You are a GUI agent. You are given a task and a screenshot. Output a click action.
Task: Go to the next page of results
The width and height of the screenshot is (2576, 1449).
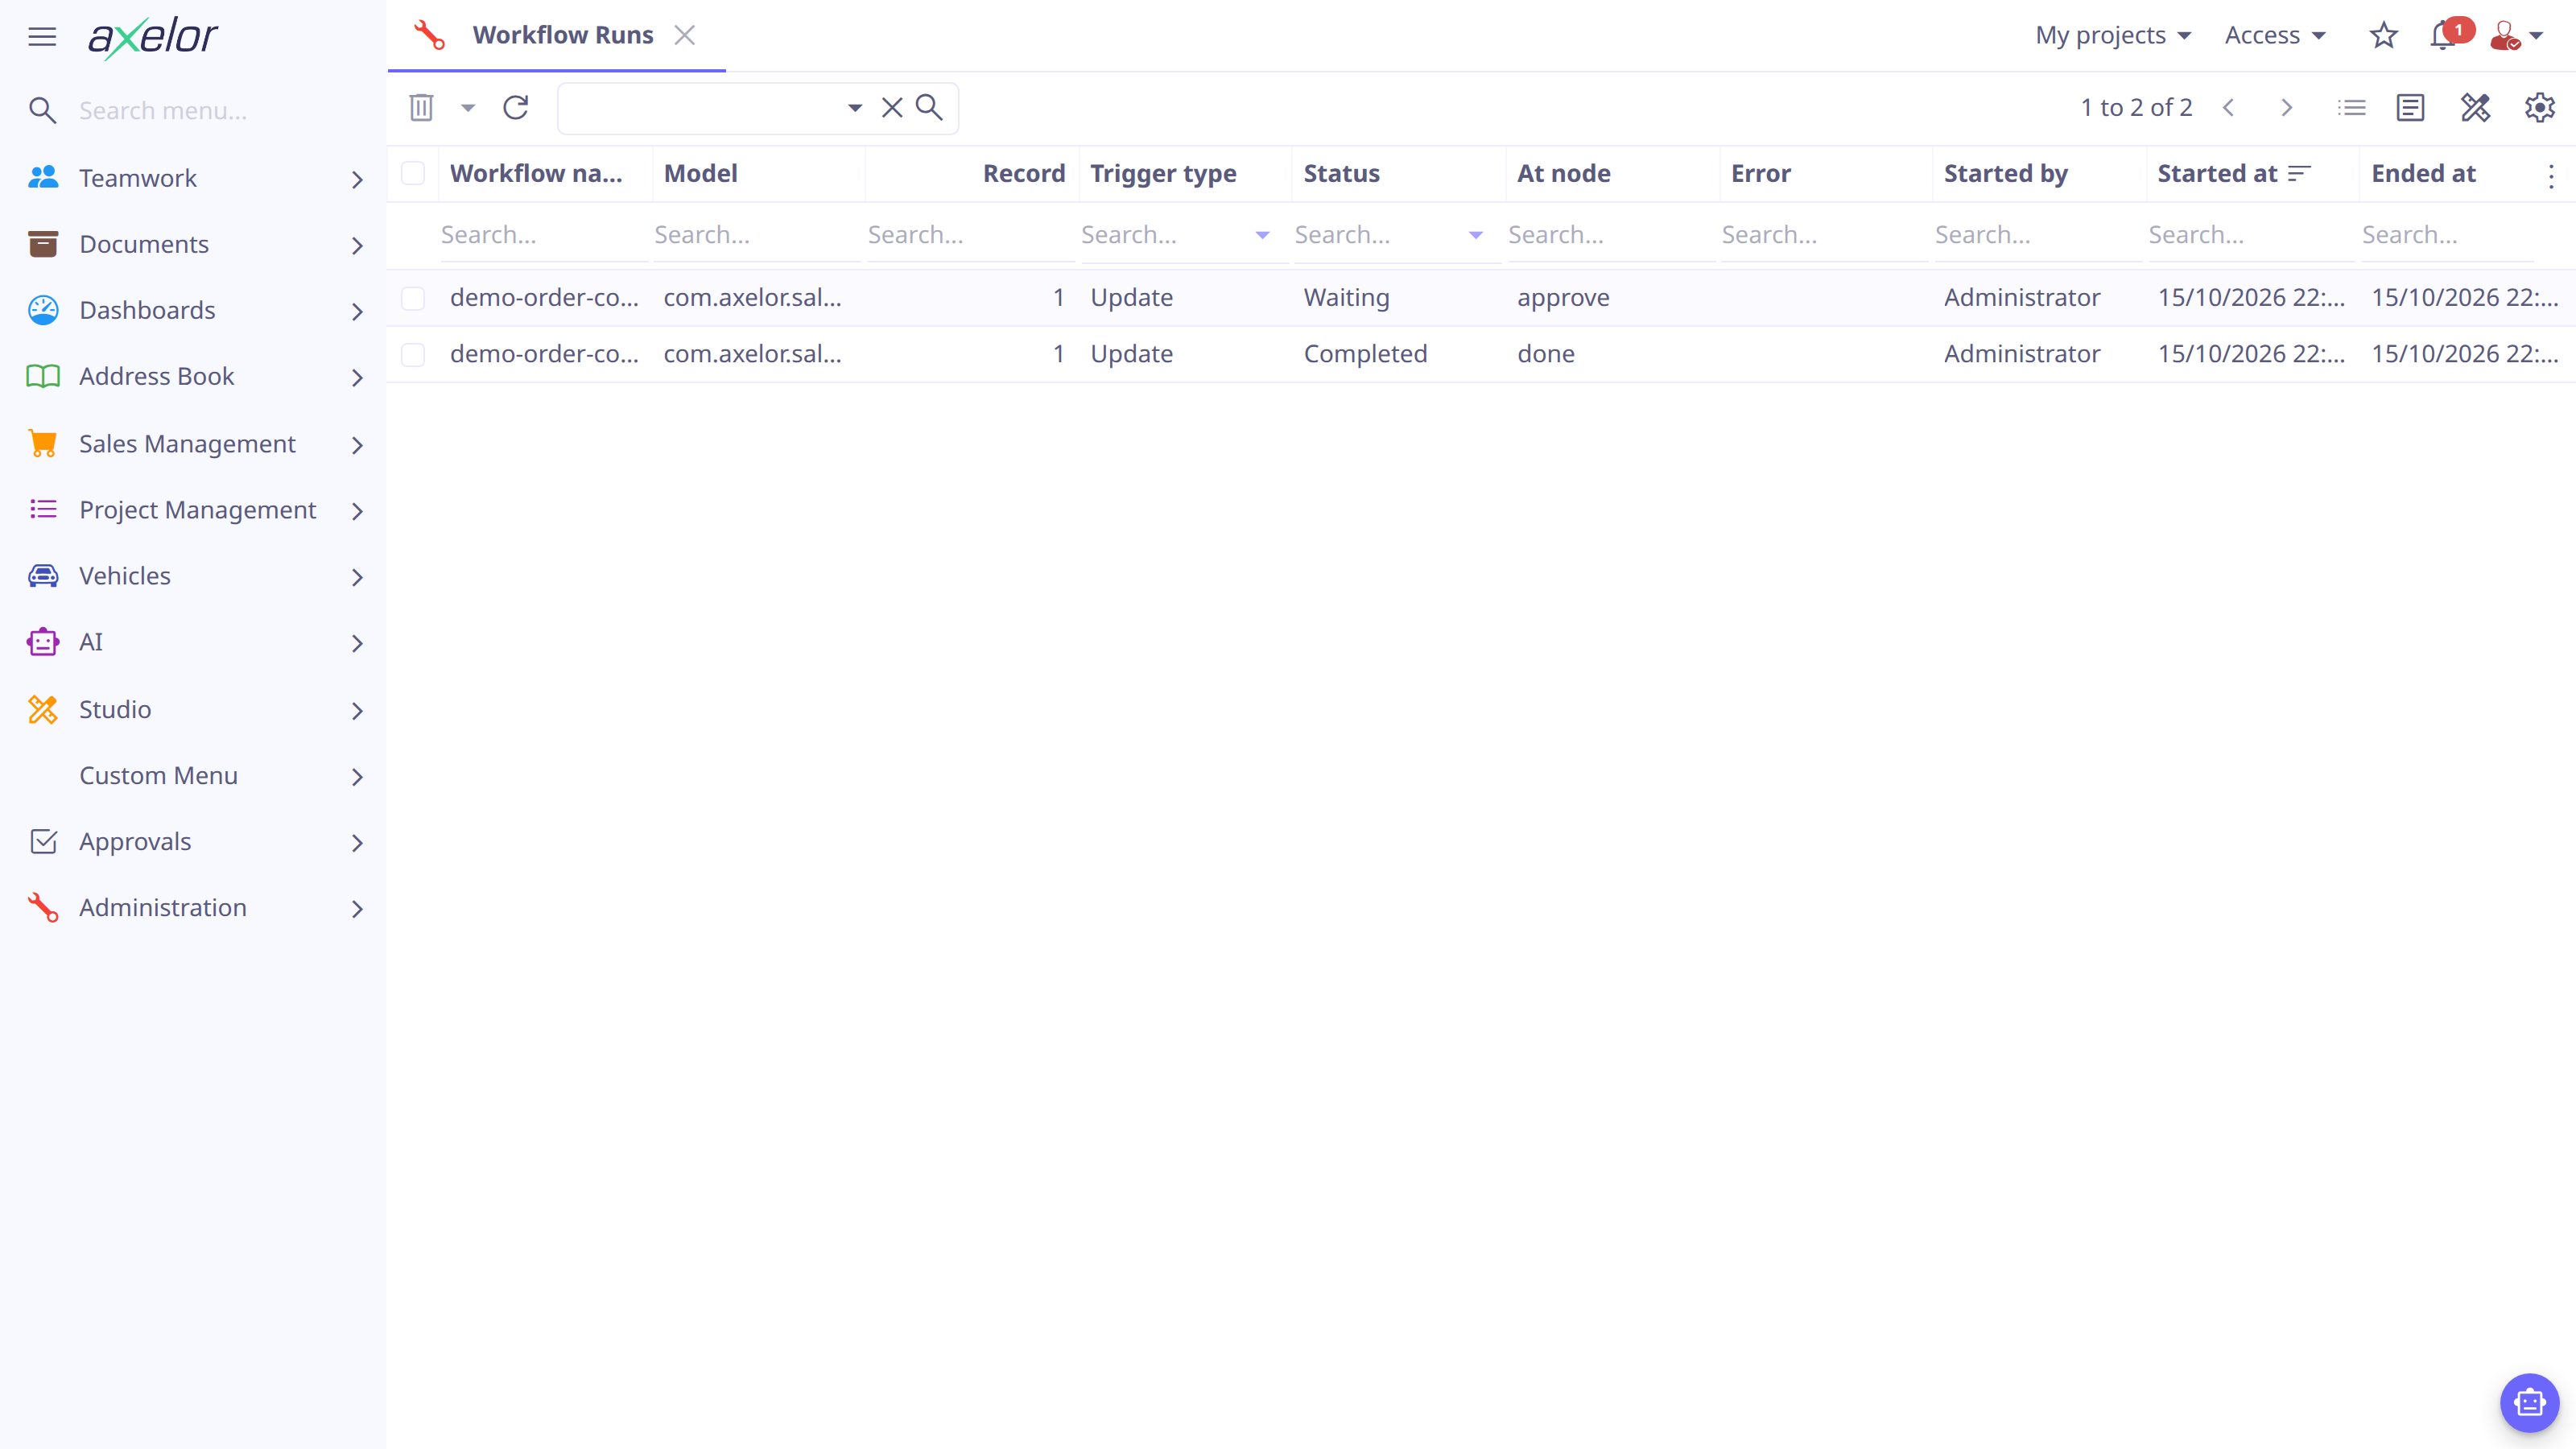coord(2286,107)
